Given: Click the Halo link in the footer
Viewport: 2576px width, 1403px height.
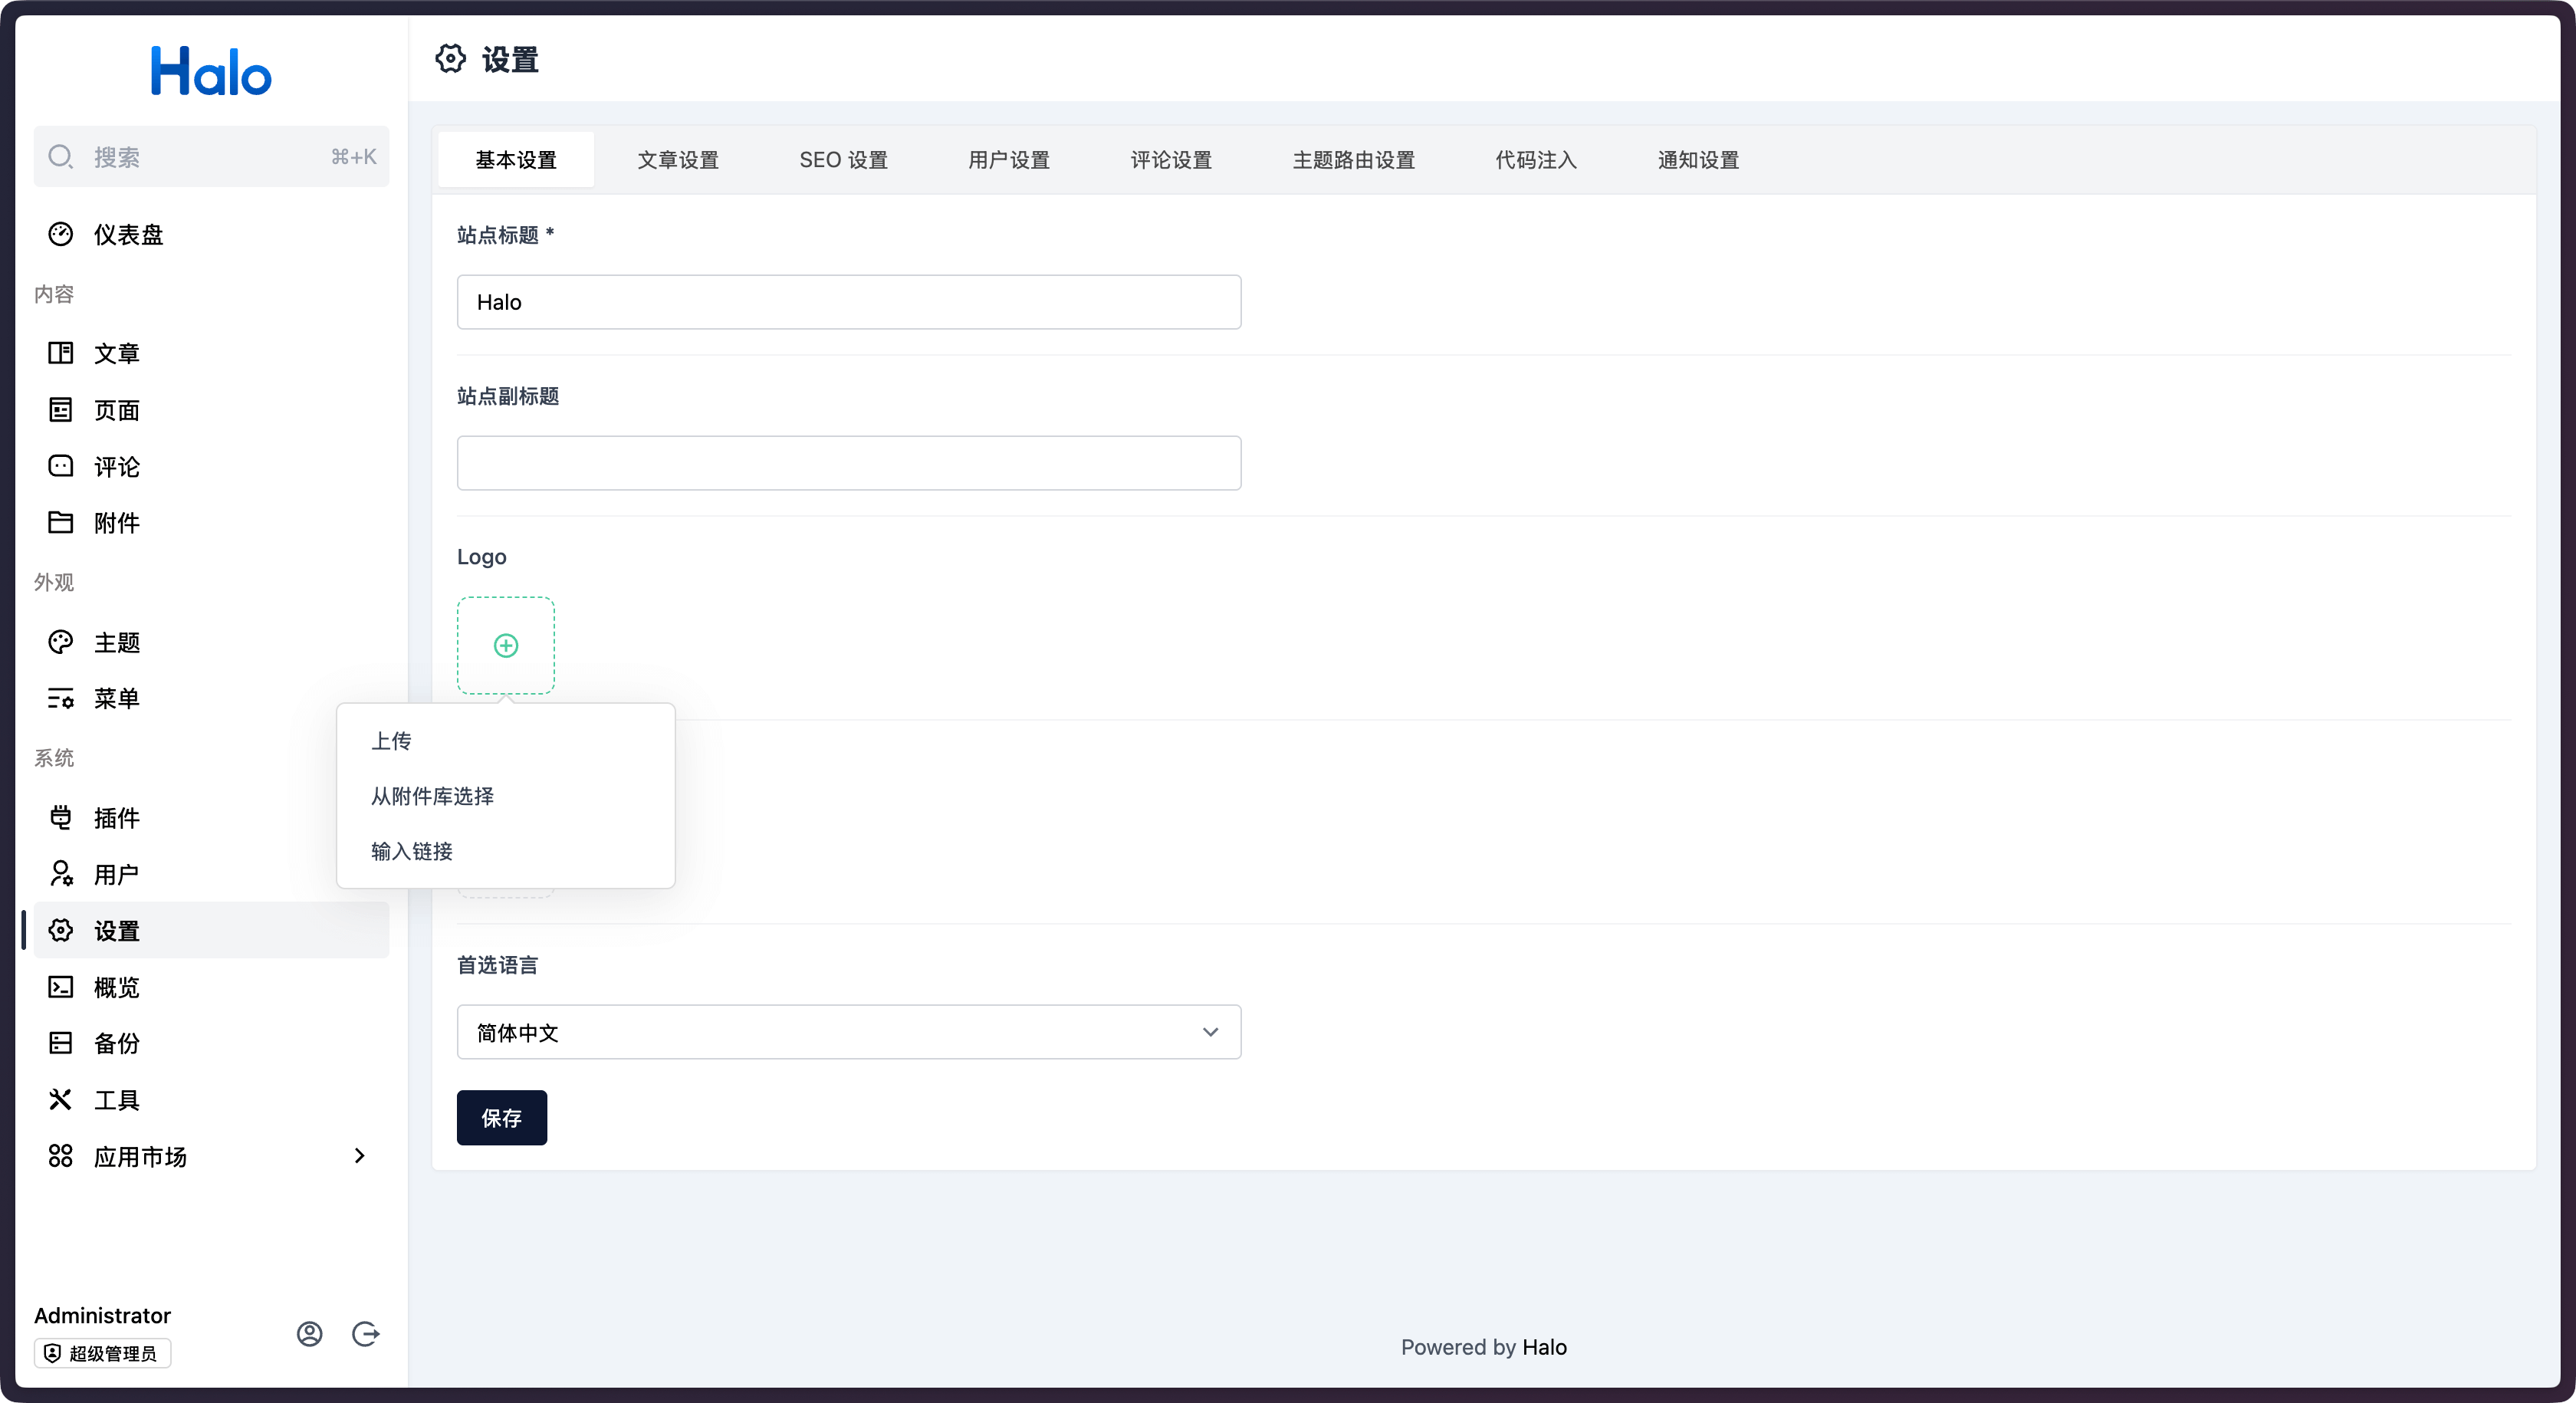Looking at the screenshot, I should (x=1544, y=1347).
